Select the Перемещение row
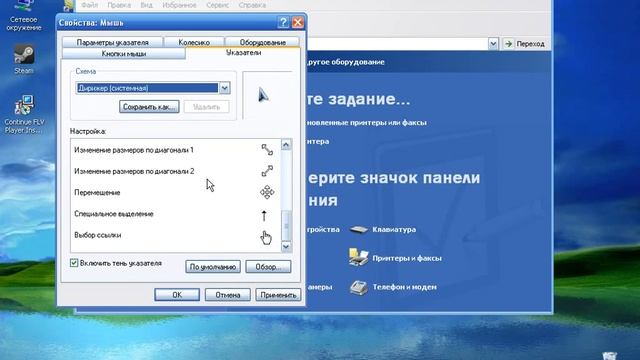640x360 pixels. [176, 192]
